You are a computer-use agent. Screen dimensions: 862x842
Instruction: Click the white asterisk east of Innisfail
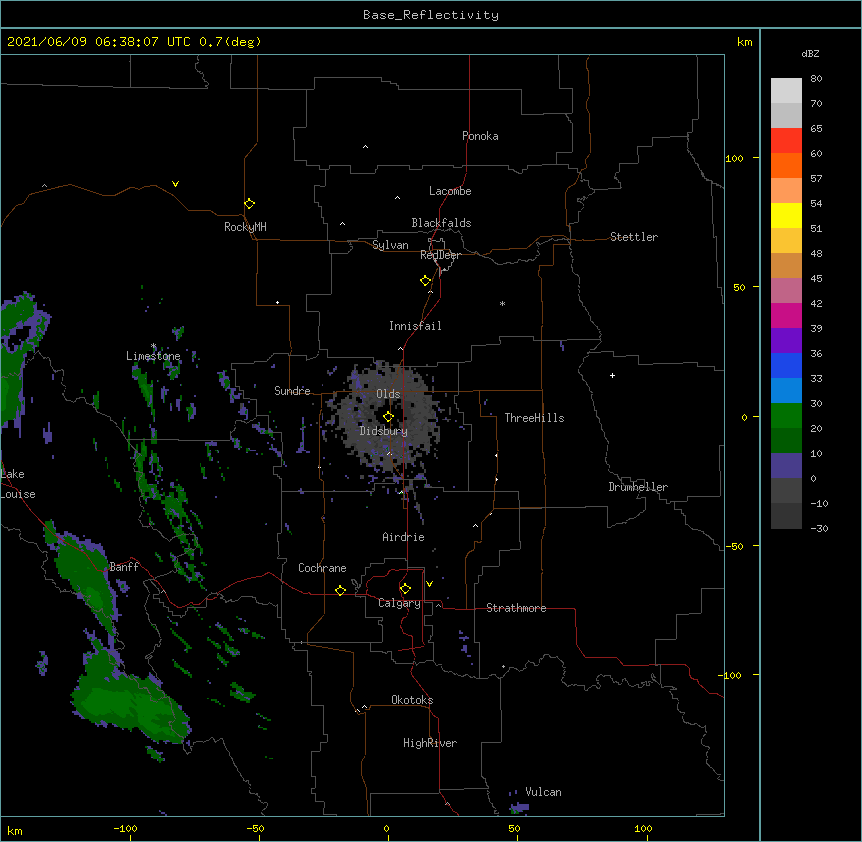pyautogui.click(x=502, y=303)
